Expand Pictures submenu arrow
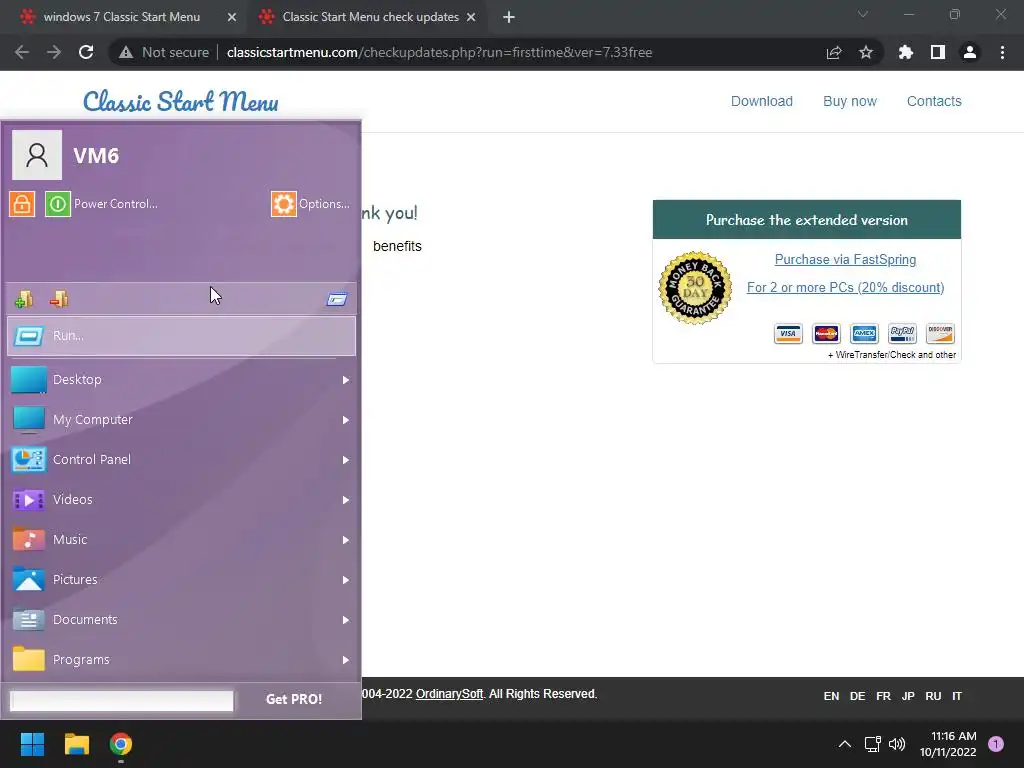This screenshot has height=768, width=1024. pyautogui.click(x=345, y=580)
